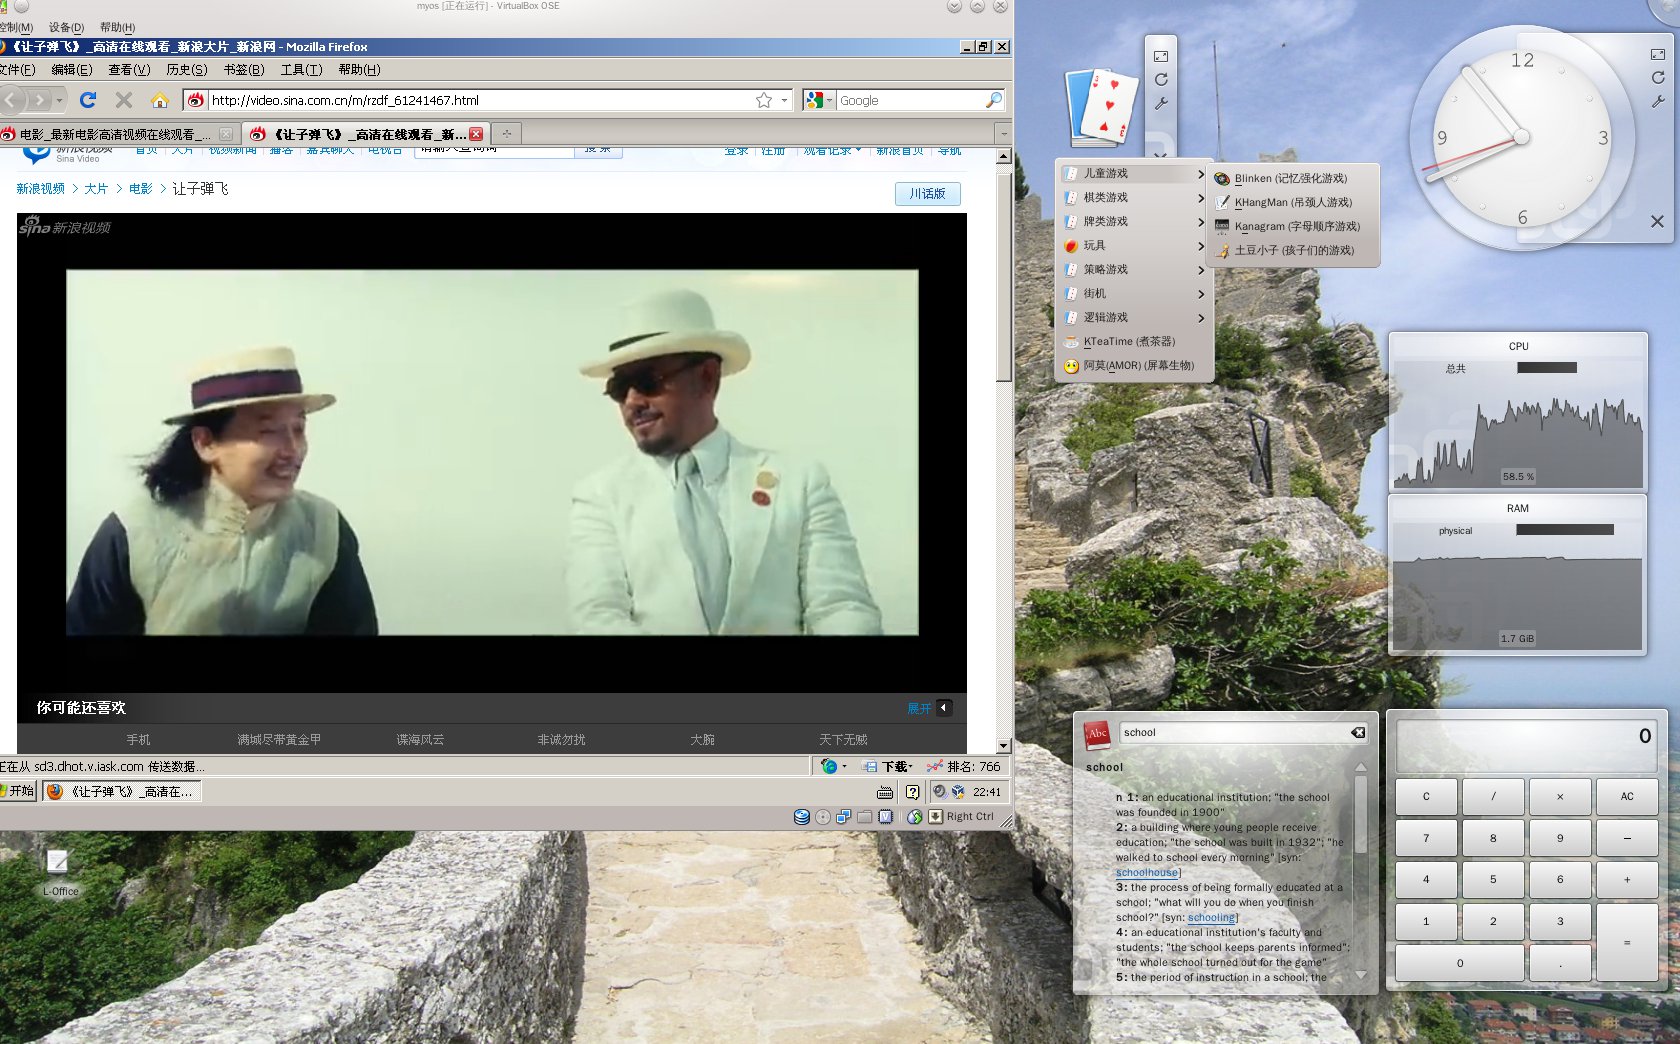Open the L-Office desktop icon
1680x1044 pixels.
point(59,870)
